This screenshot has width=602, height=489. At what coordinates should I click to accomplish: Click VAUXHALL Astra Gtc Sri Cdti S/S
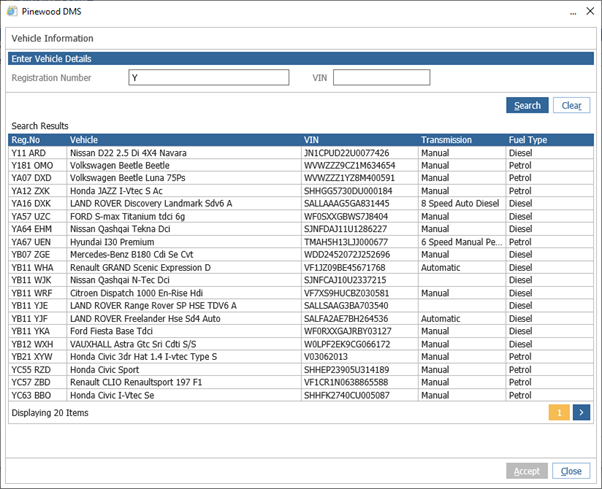point(133,344)
